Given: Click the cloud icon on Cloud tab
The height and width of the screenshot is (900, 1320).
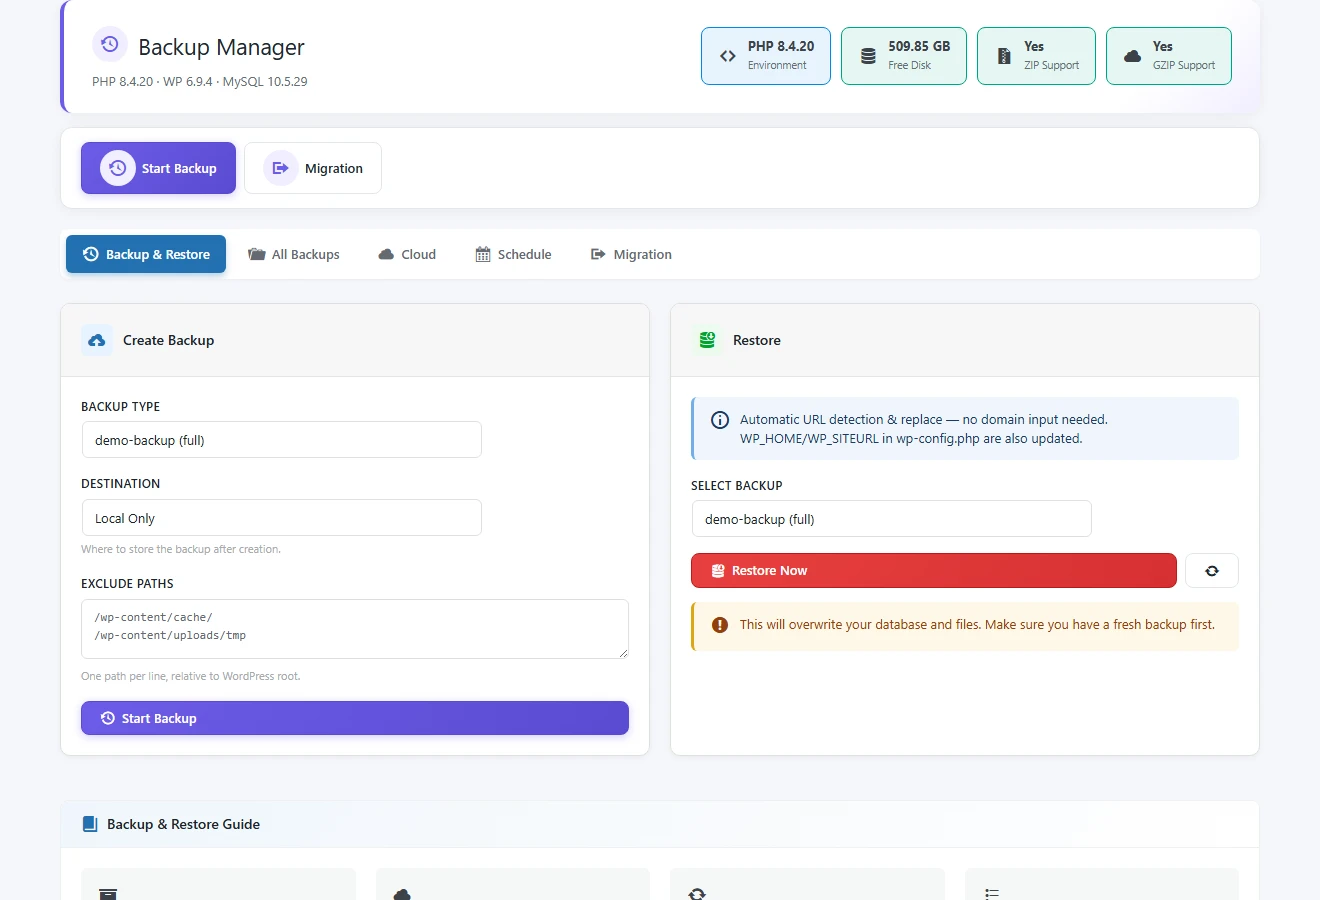Looking at the screenshot, I should coord(386,254).
